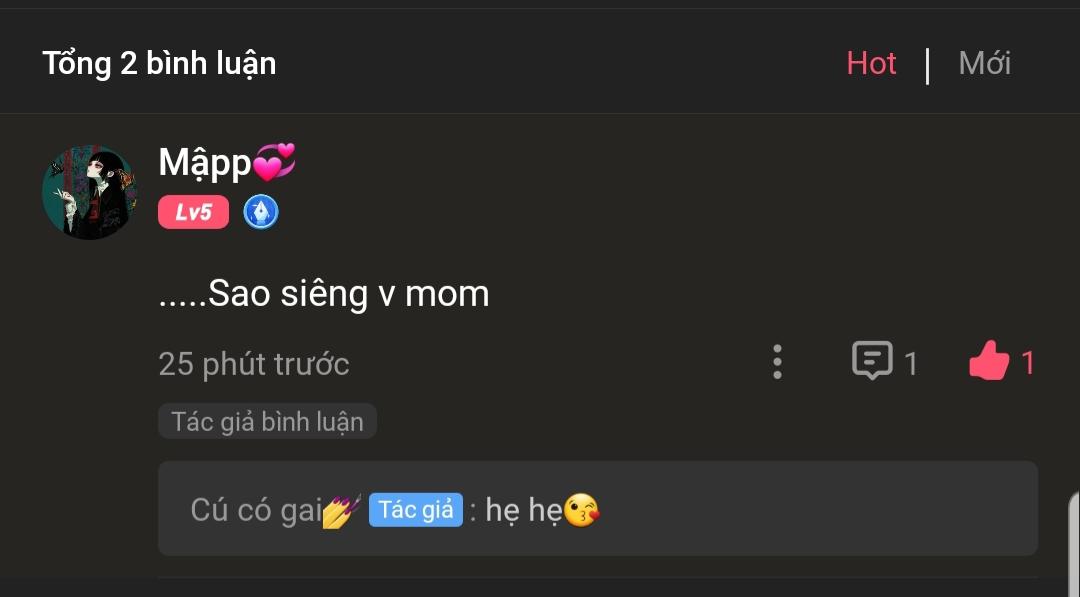Click the like count number

click(1028, 363)
